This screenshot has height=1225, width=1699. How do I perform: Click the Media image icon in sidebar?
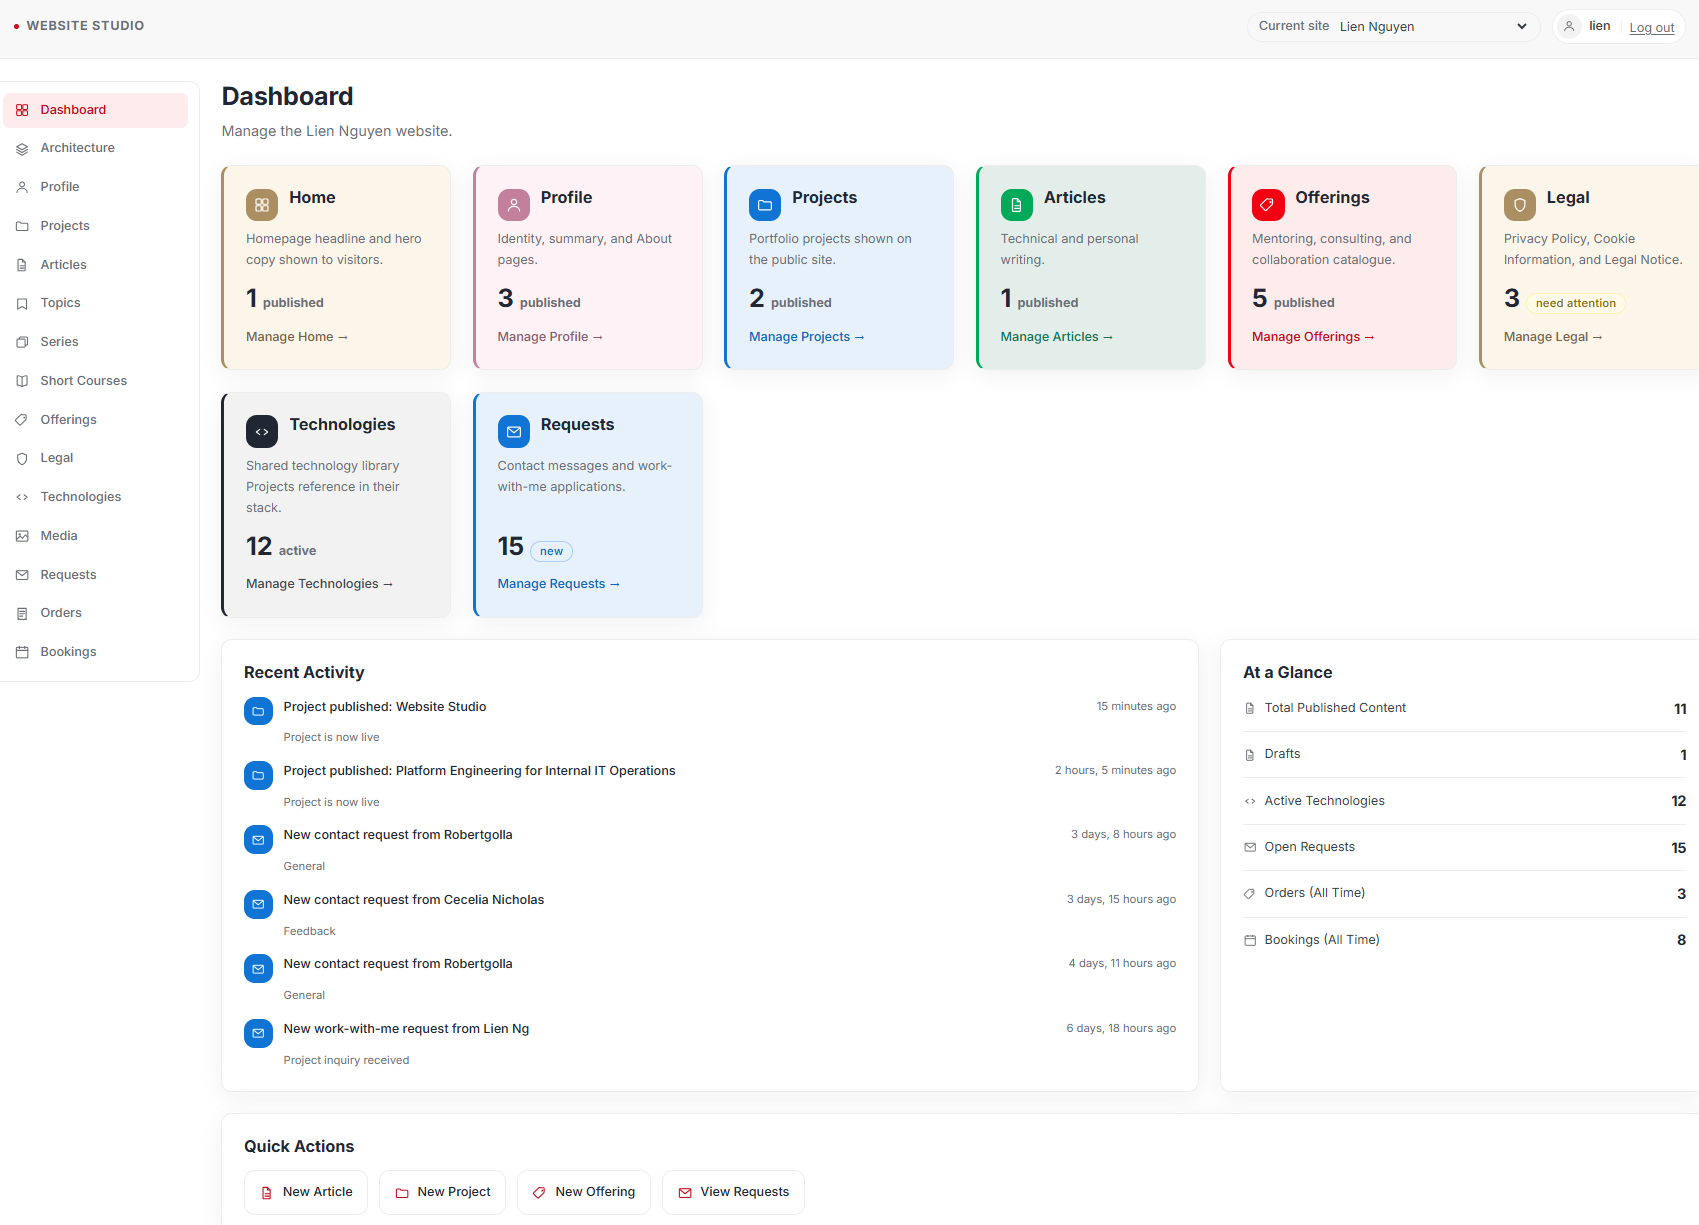(22, 536)
